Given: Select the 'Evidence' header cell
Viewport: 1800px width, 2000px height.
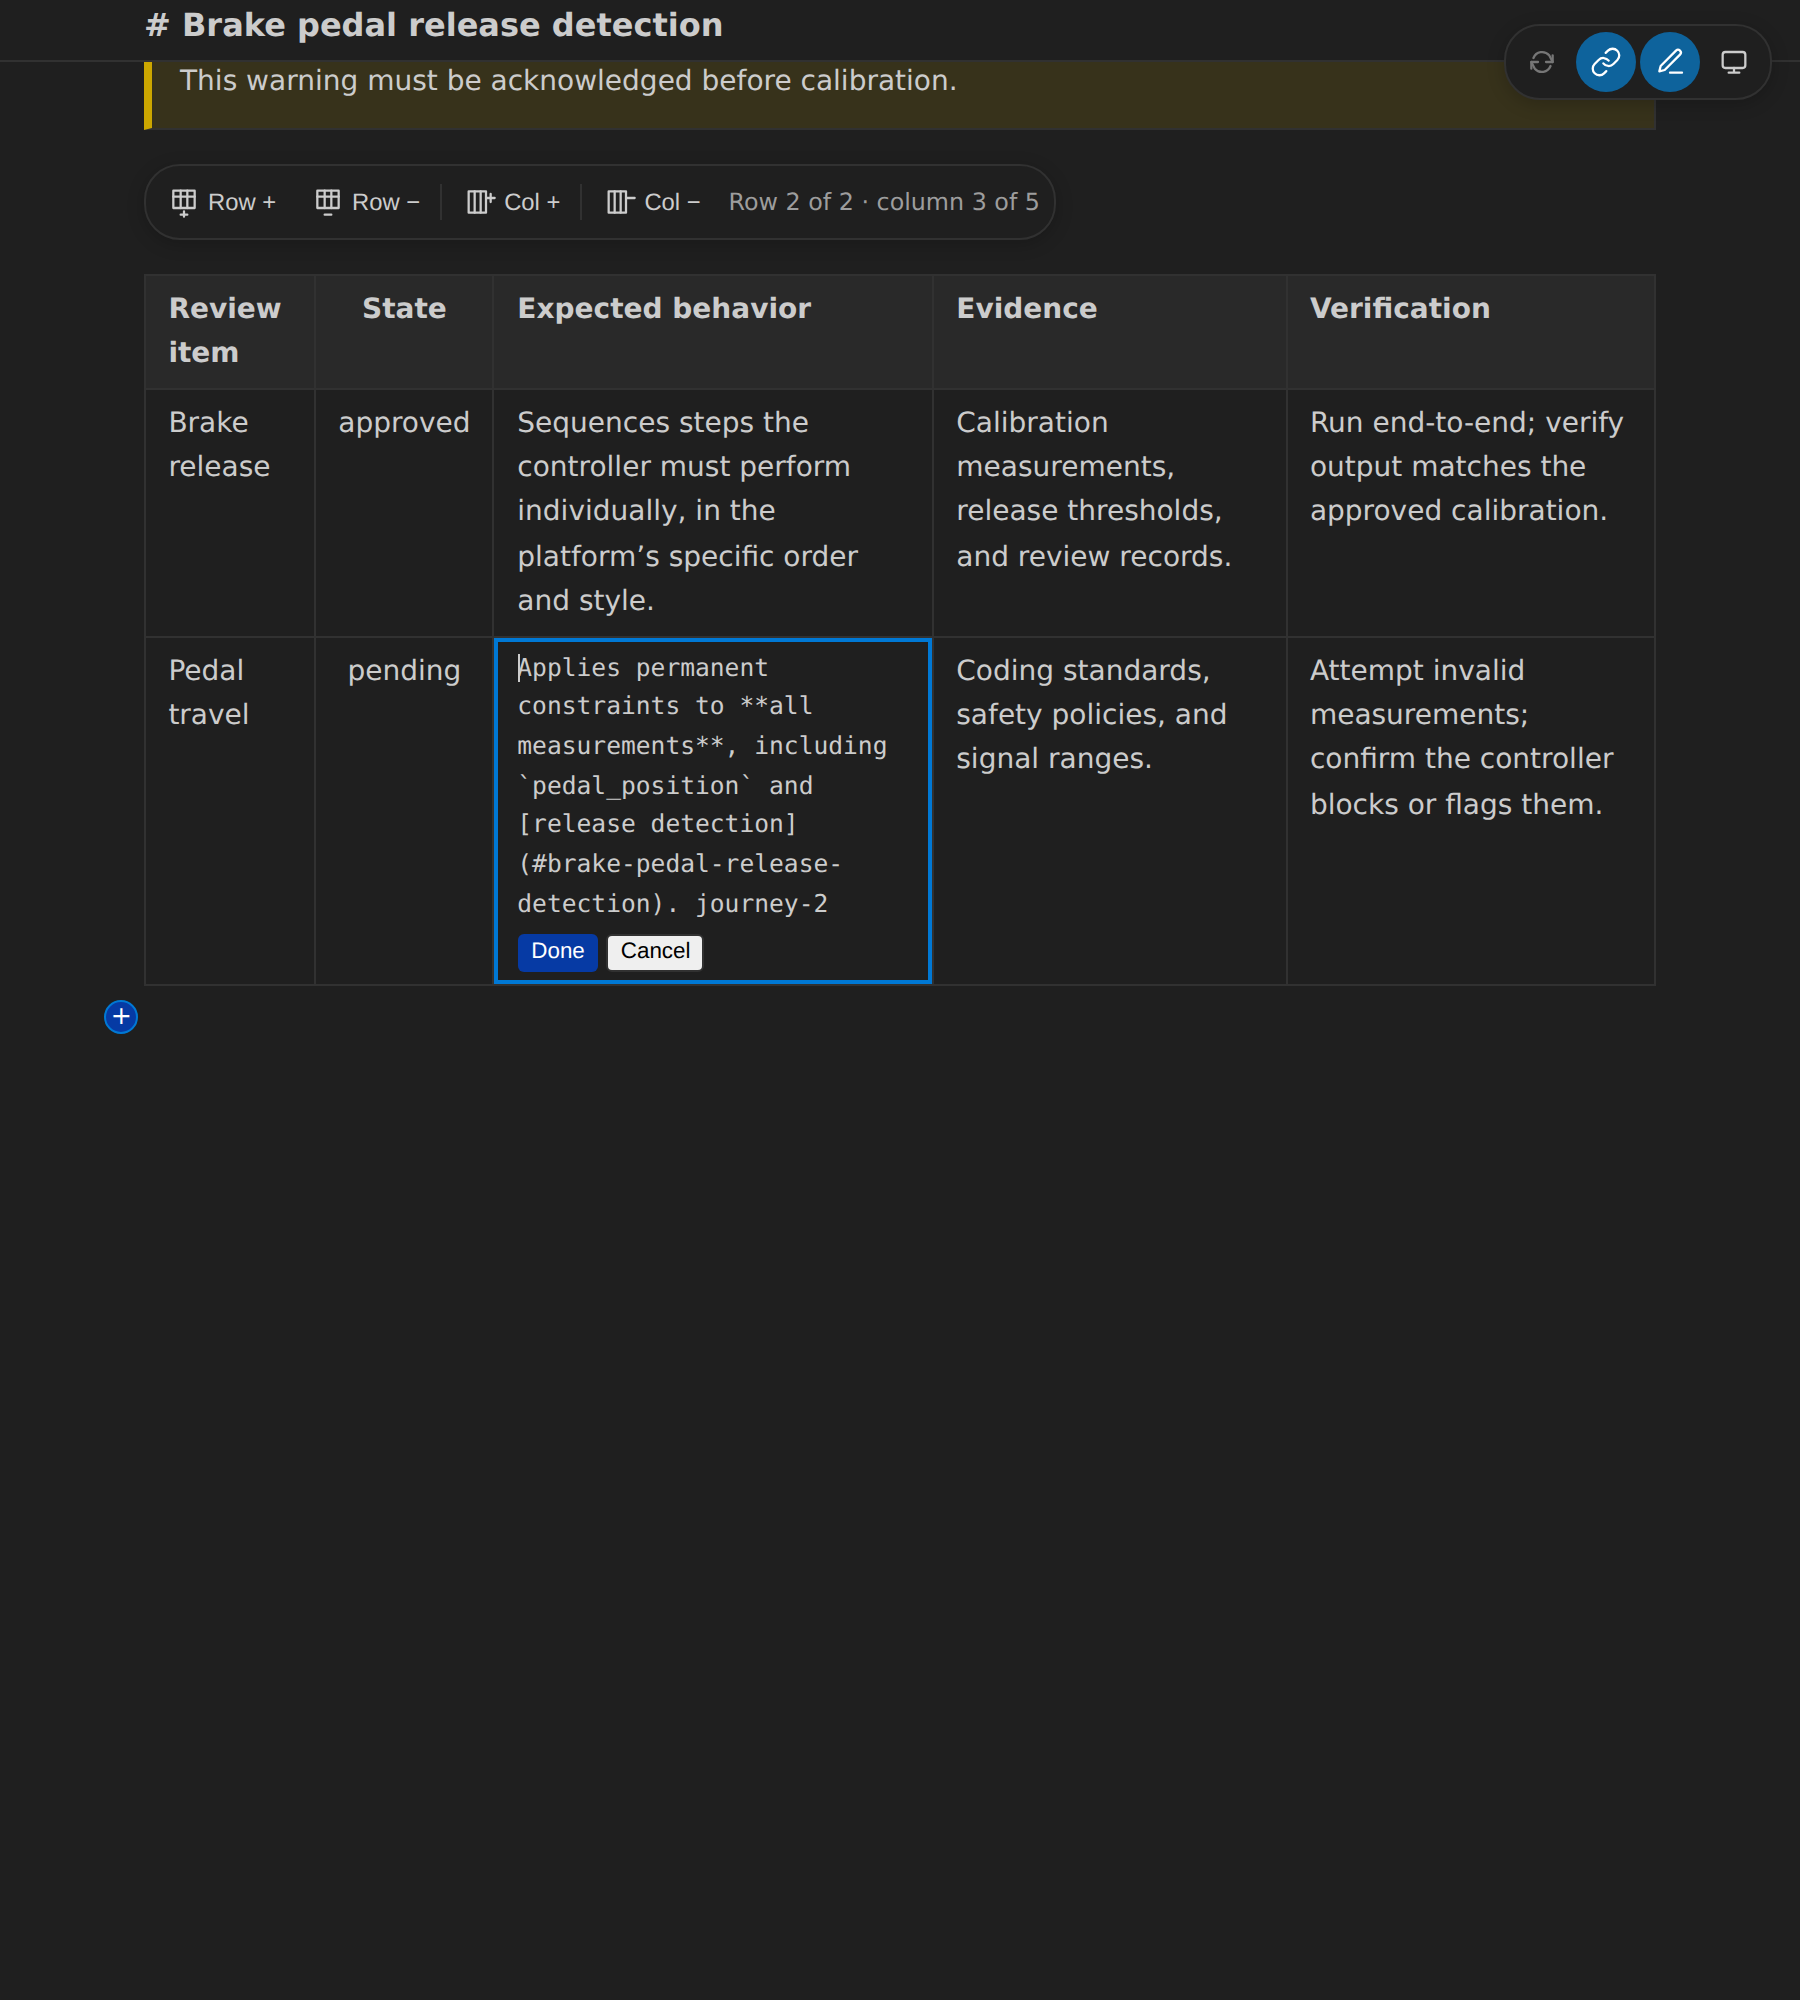Looking at the screenshot, I should point(1110,332).
